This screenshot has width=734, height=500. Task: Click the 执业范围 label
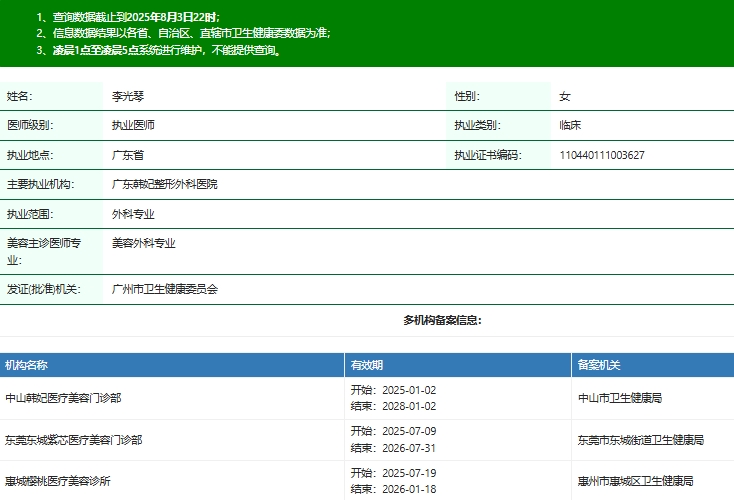coord(30,214)
